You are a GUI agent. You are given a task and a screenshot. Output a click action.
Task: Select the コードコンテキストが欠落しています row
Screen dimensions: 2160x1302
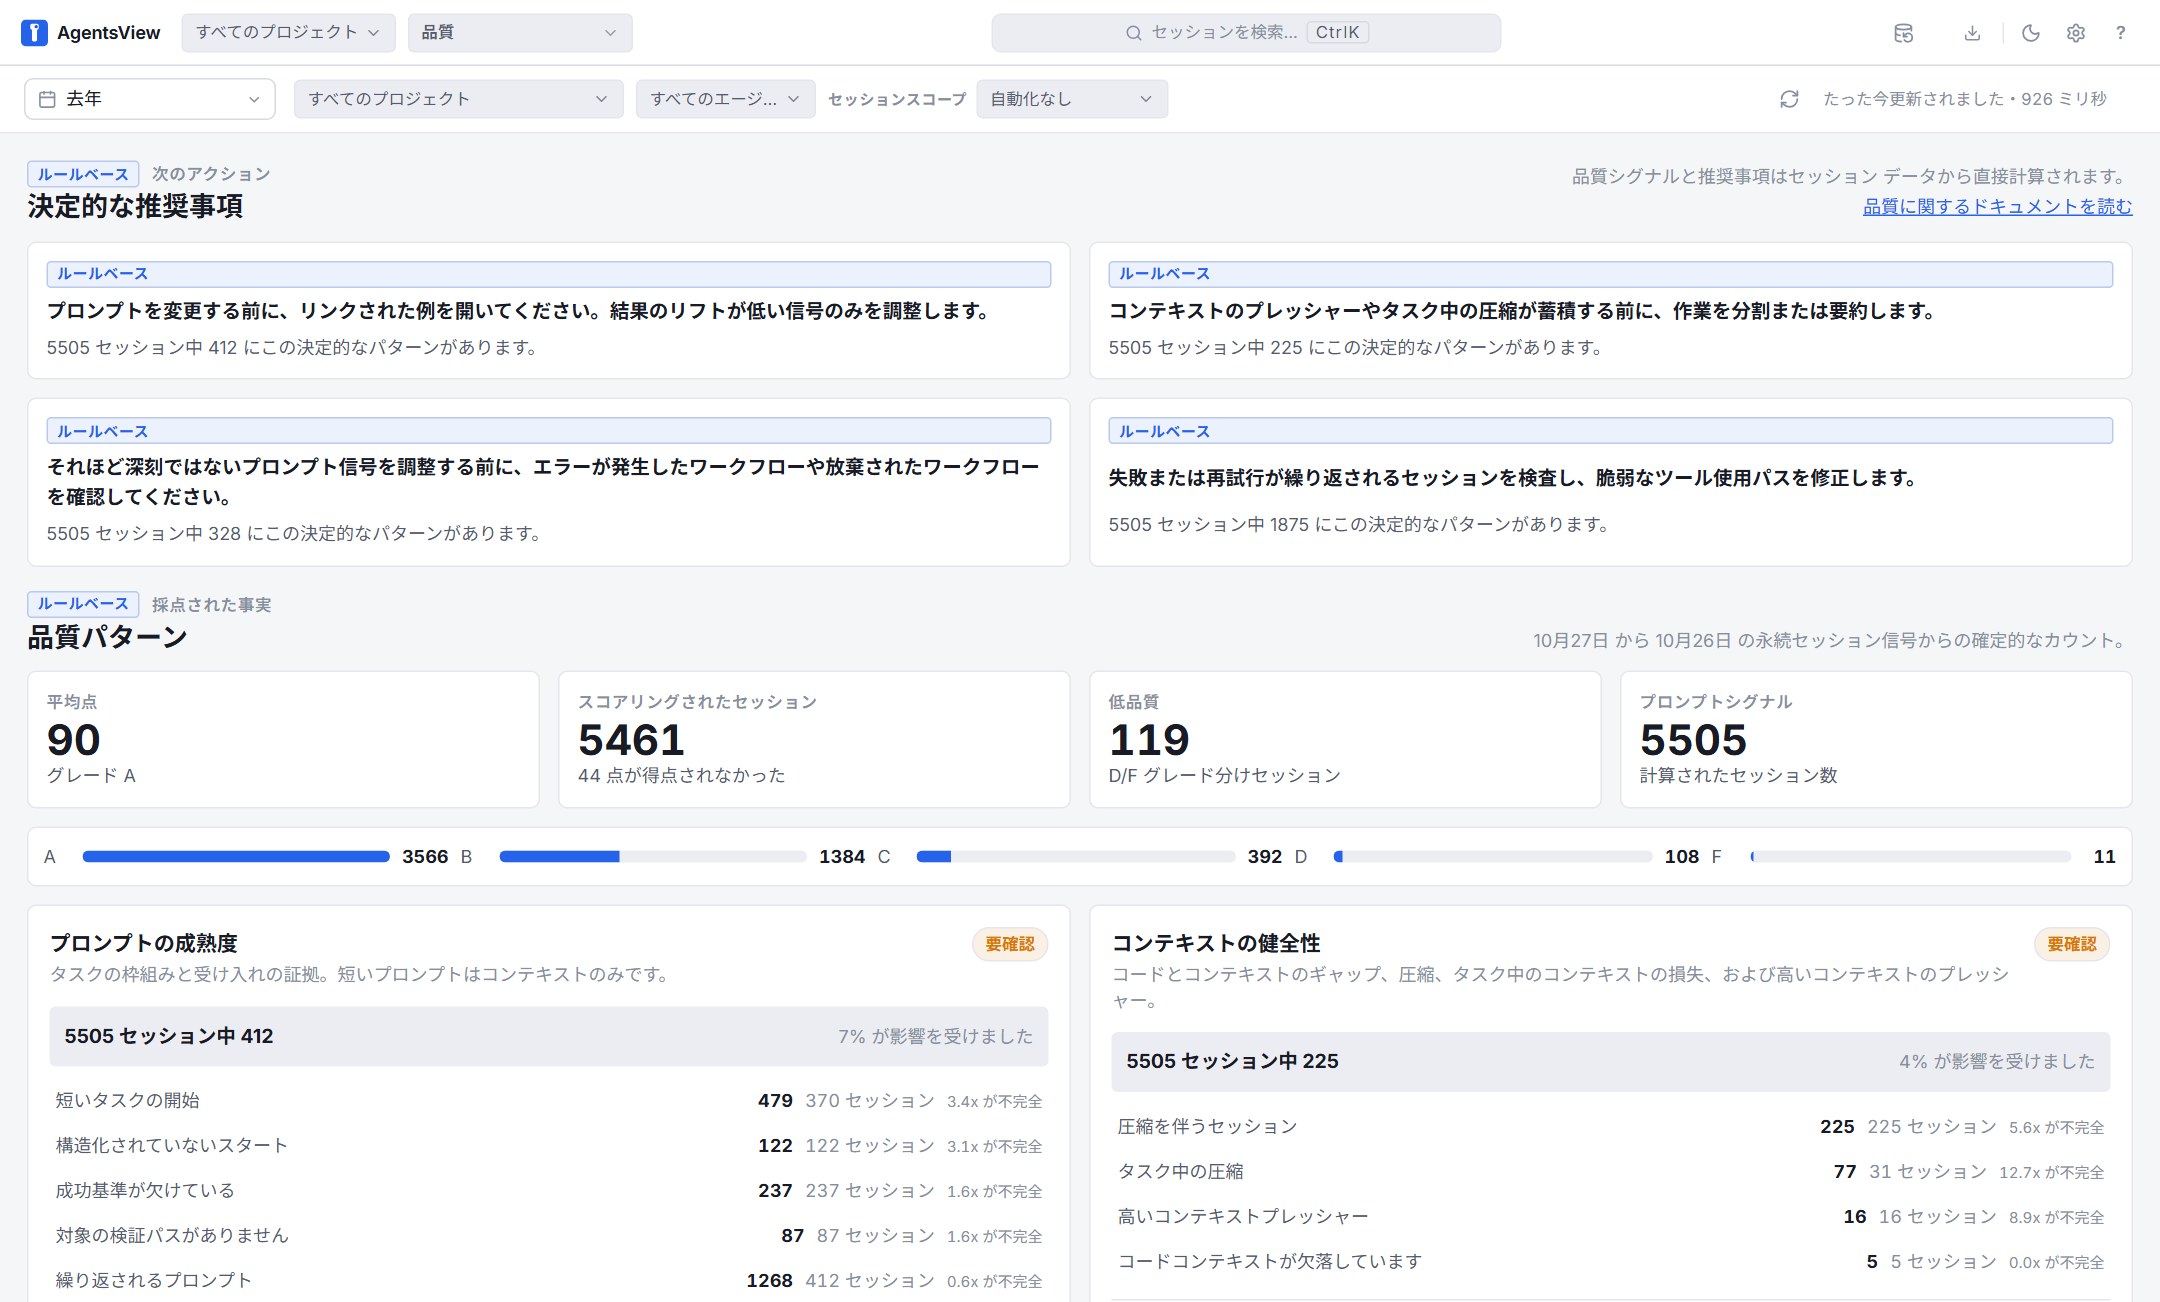point(1610,1262)
